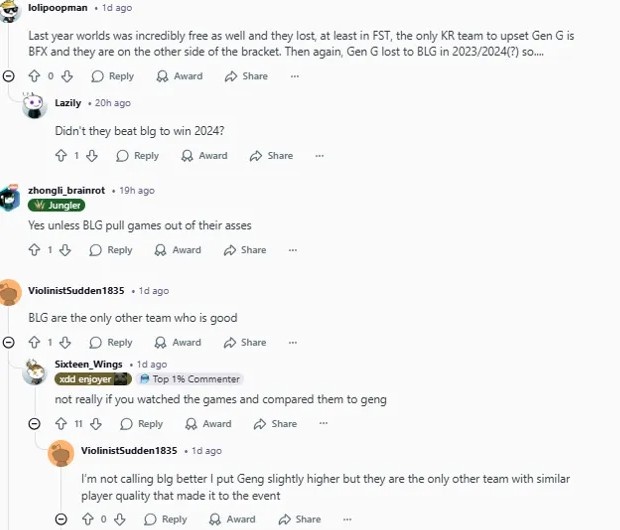Downvote ViolinistSudden1835's bottom reply

119,519
